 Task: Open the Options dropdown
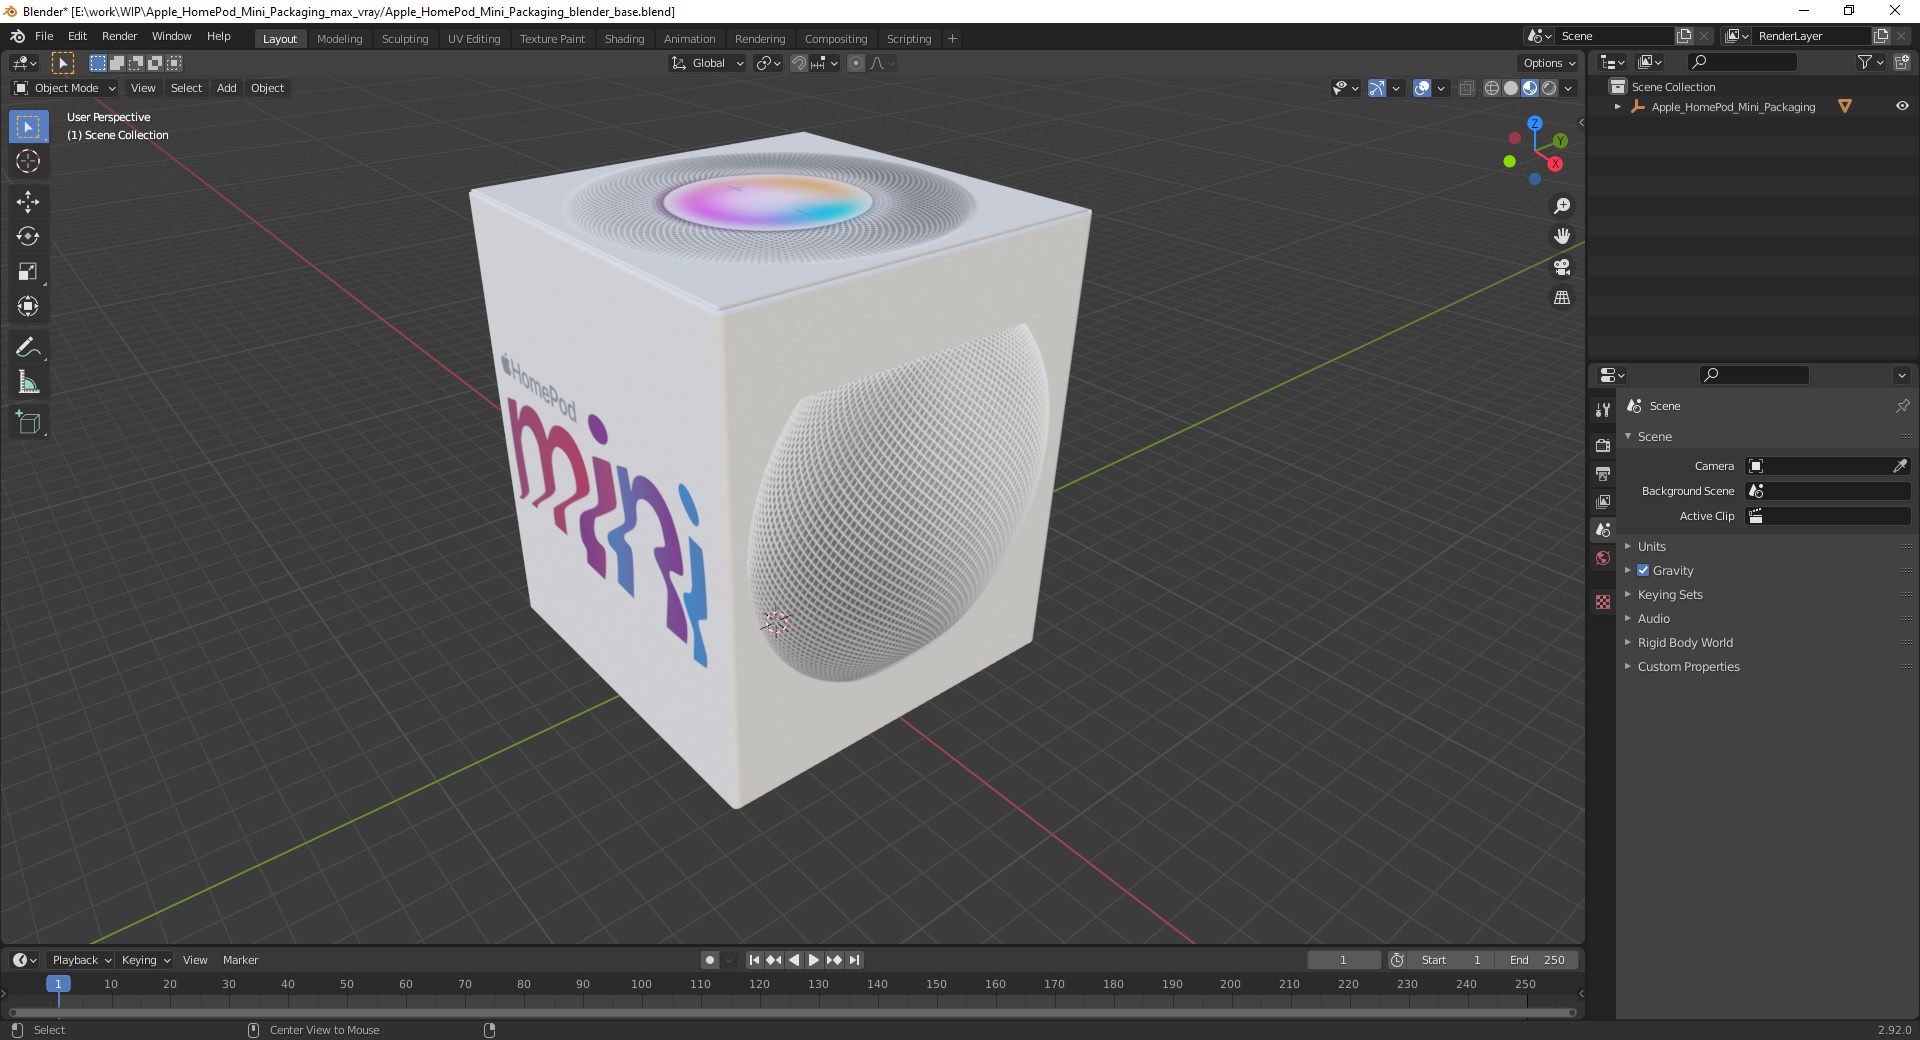pyautogui.click(x=1550, y=63)
